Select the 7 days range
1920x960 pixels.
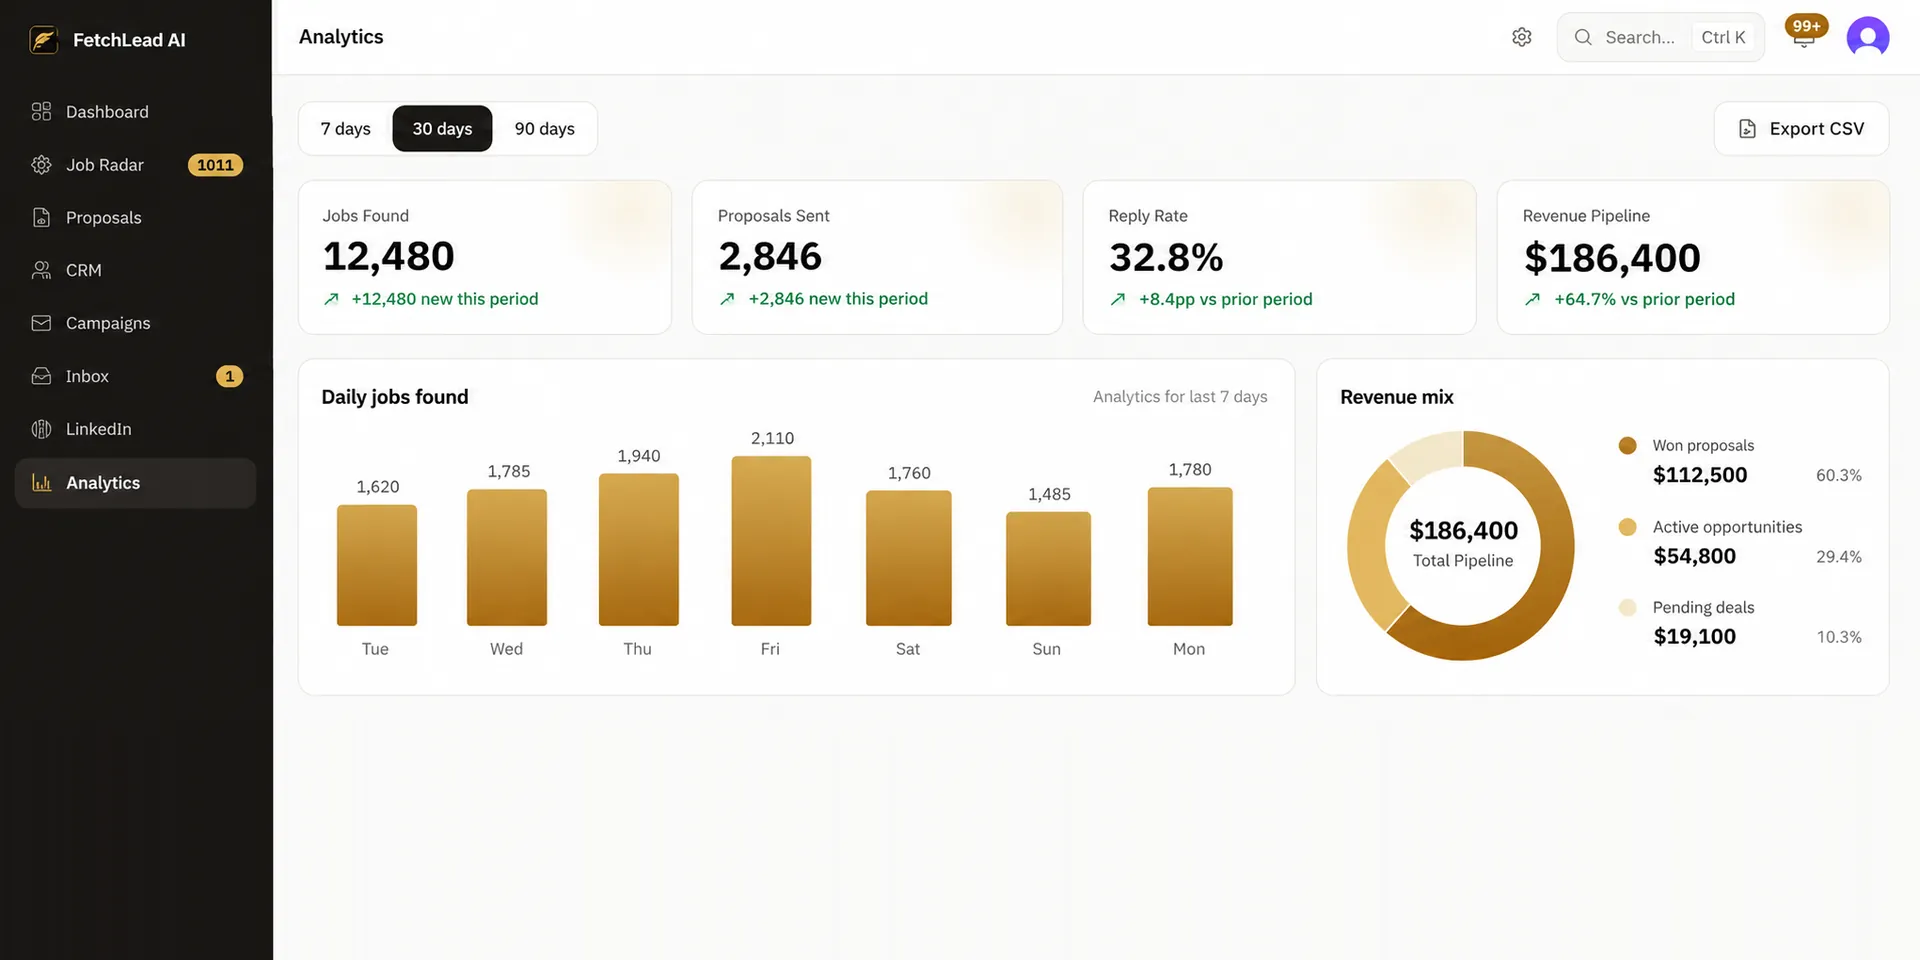pos(346,129)
